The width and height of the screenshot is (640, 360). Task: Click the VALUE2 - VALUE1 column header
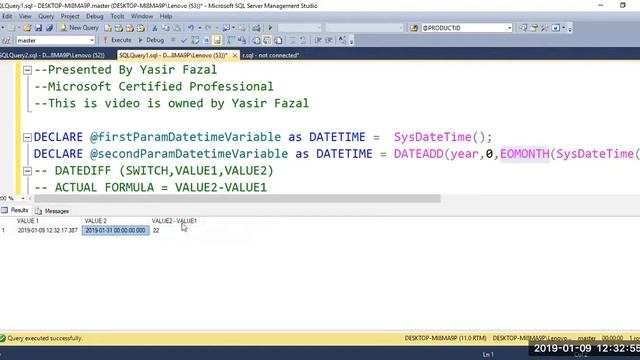(174, 221)
